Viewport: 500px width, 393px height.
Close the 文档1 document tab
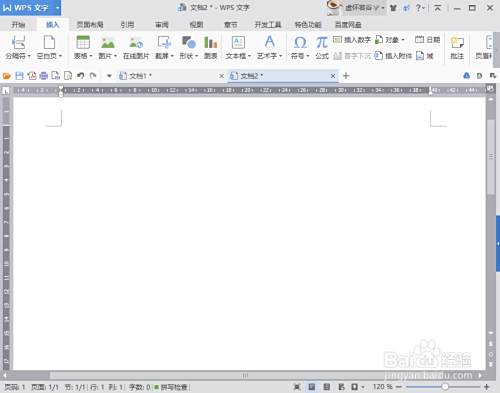[221, 76]
